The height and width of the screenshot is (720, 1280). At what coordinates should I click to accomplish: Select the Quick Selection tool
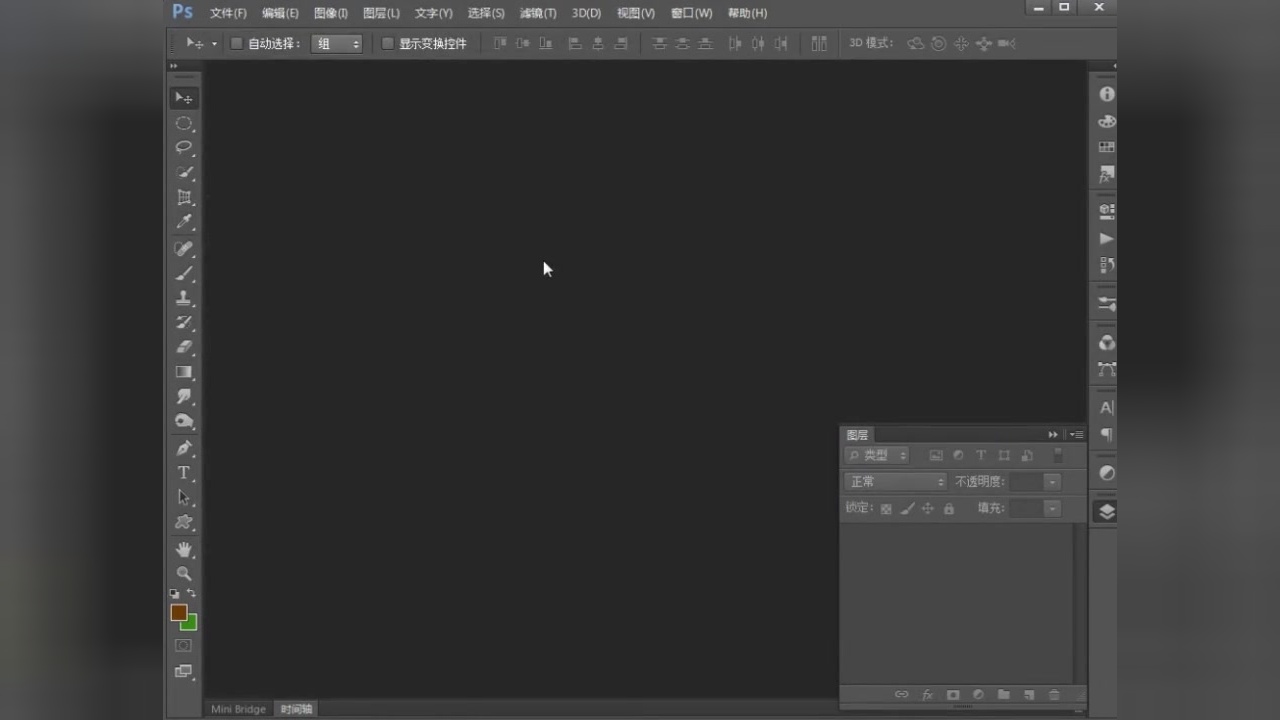click(184, 173)
